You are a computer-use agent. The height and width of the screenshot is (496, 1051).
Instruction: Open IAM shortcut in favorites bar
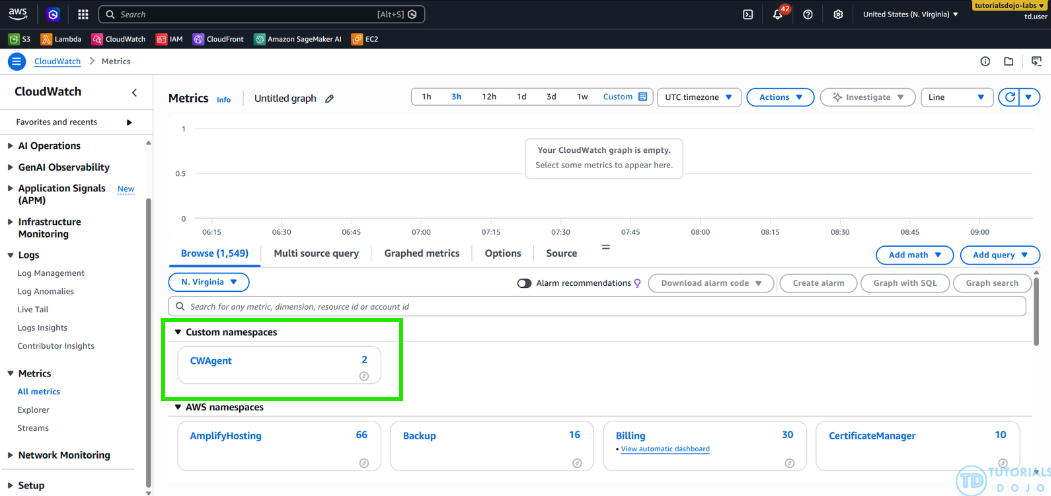170,40
